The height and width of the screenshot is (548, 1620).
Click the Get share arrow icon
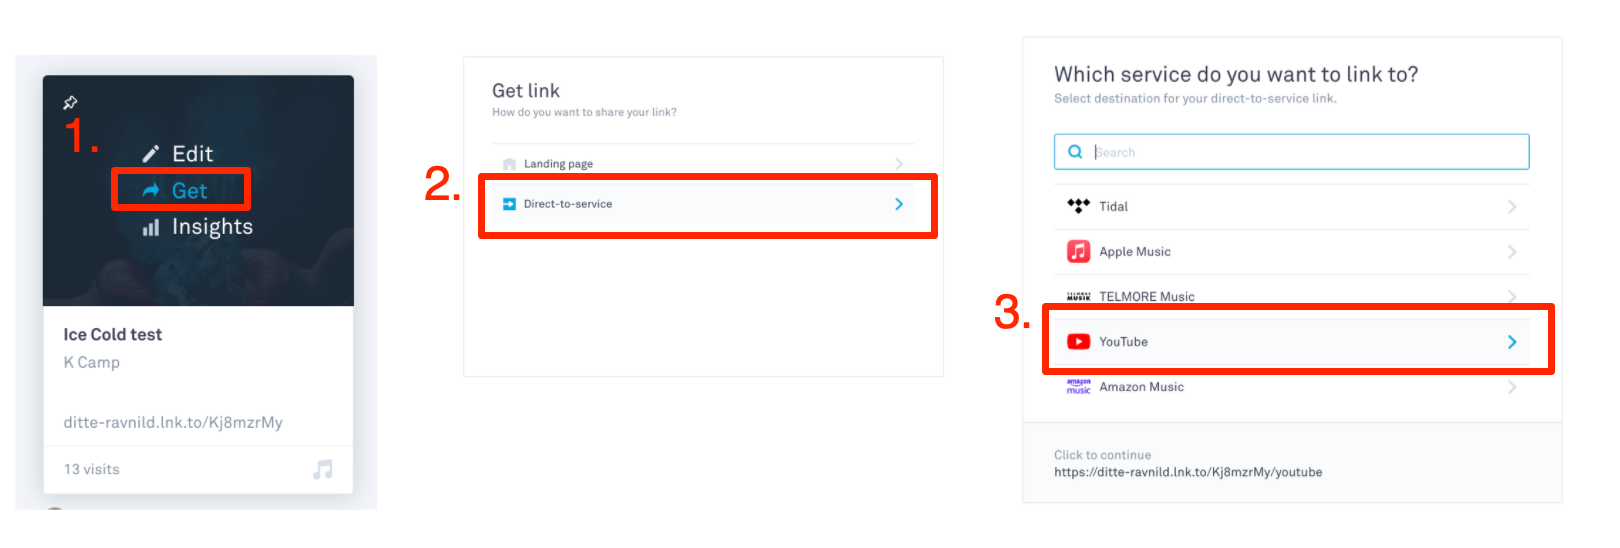(x=151, y=190)
